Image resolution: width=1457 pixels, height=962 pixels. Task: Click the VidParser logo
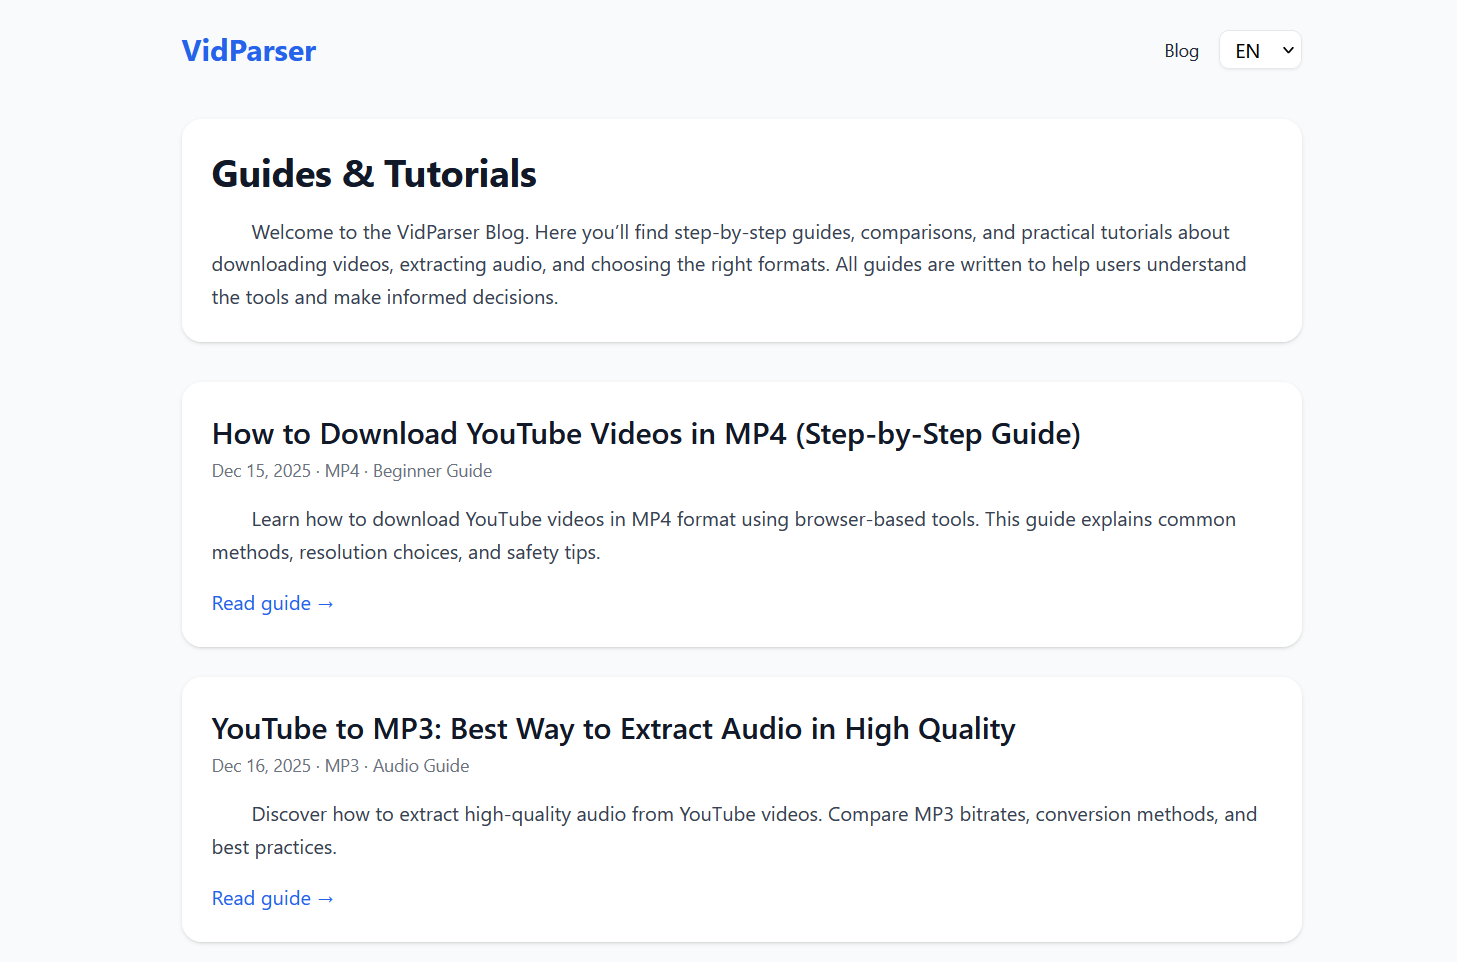(248, 50)
